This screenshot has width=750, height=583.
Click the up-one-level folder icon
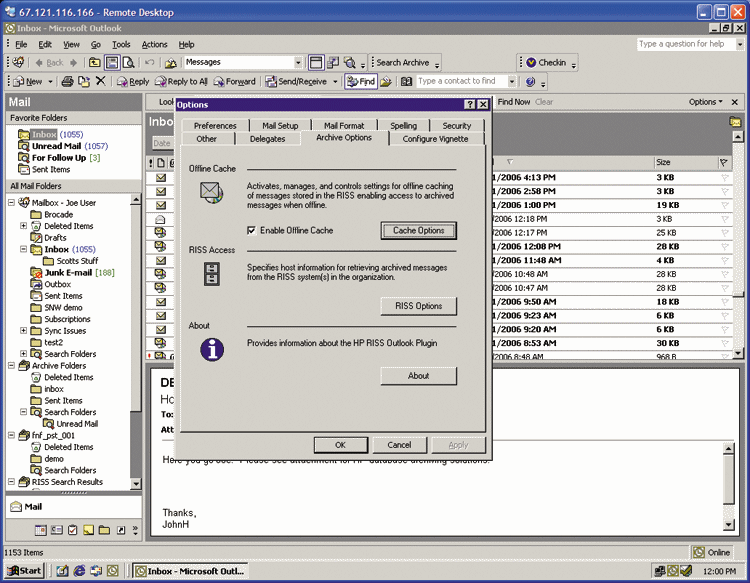(x=95, y=62)
